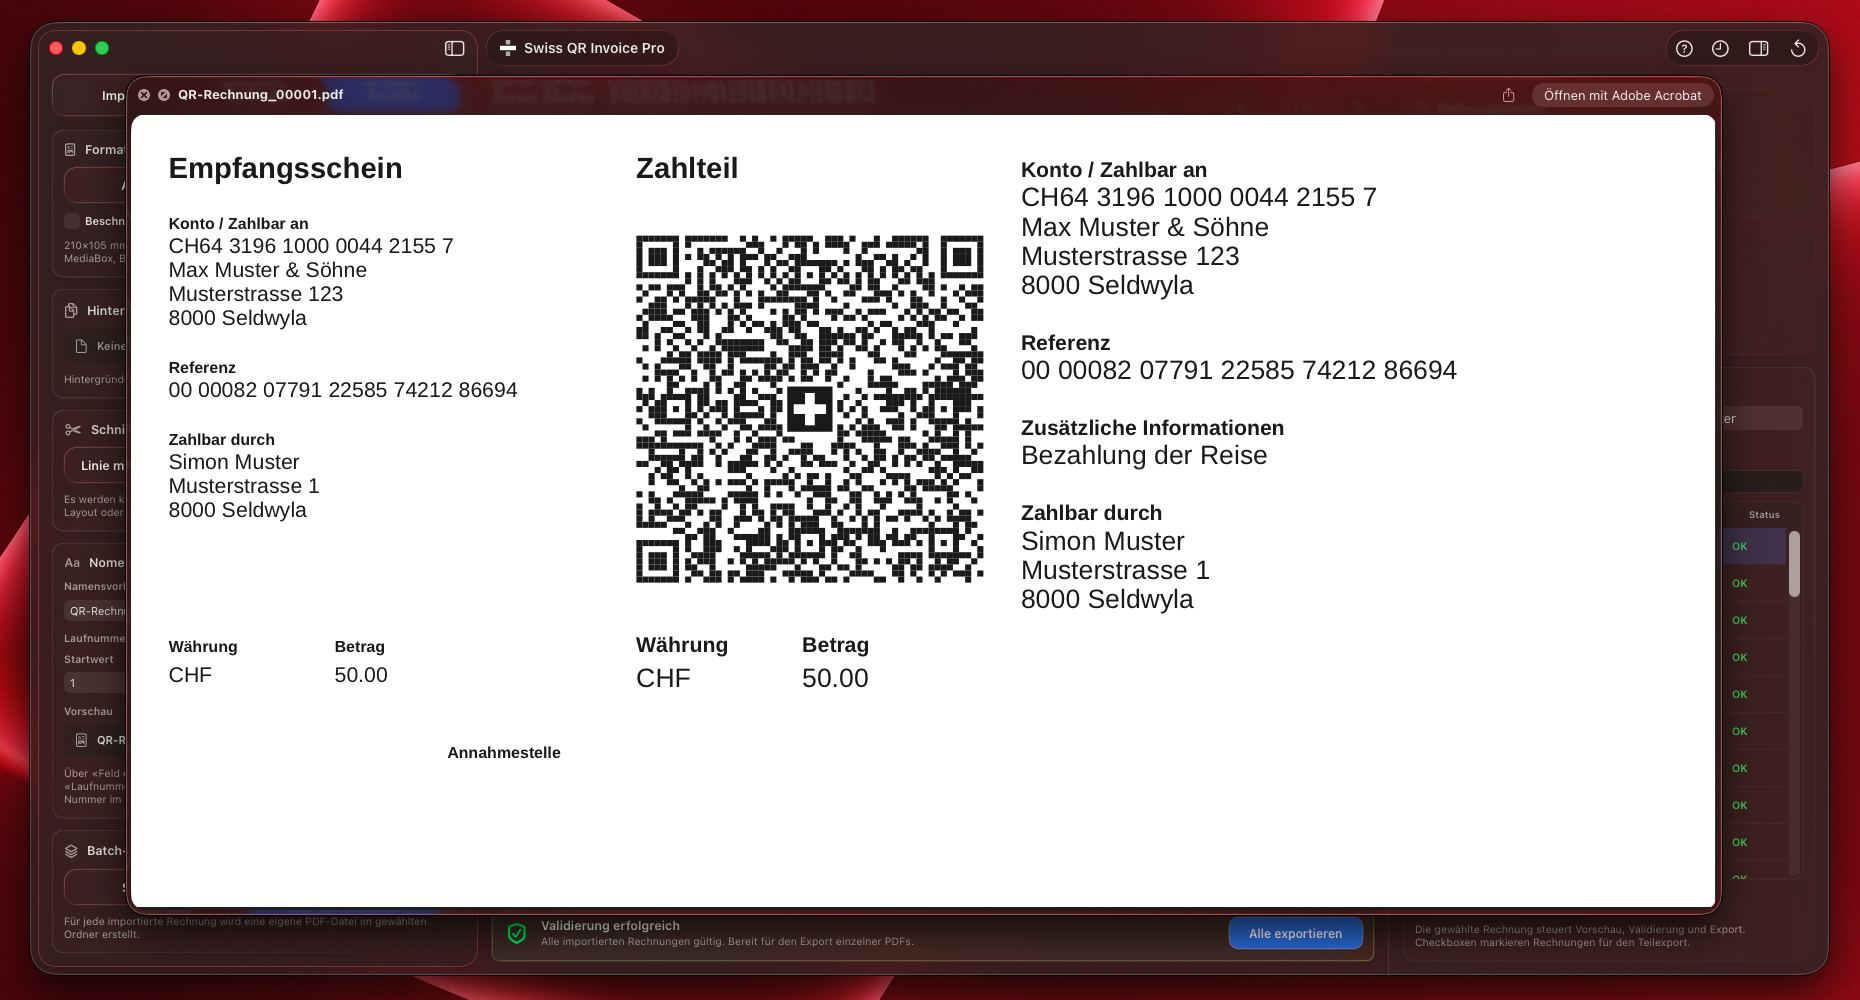Click Zusätzliche Informationen label in PDF
Image resolution: width=1860 pixels, height=1000 pixels.
pos(1152,428)
